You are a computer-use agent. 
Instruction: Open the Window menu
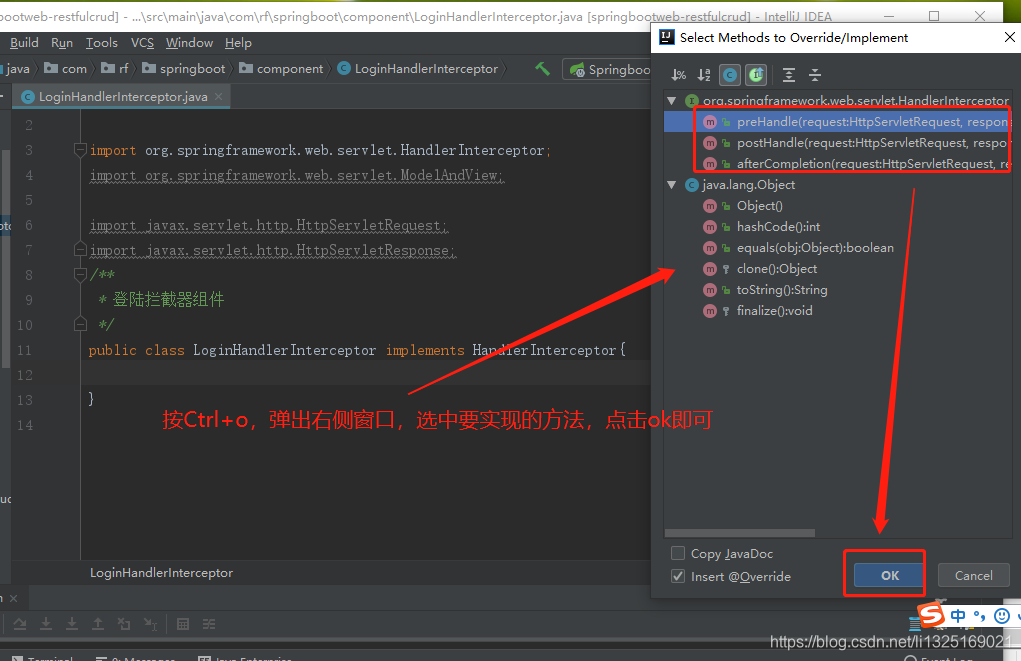click(x=189, y=42)
